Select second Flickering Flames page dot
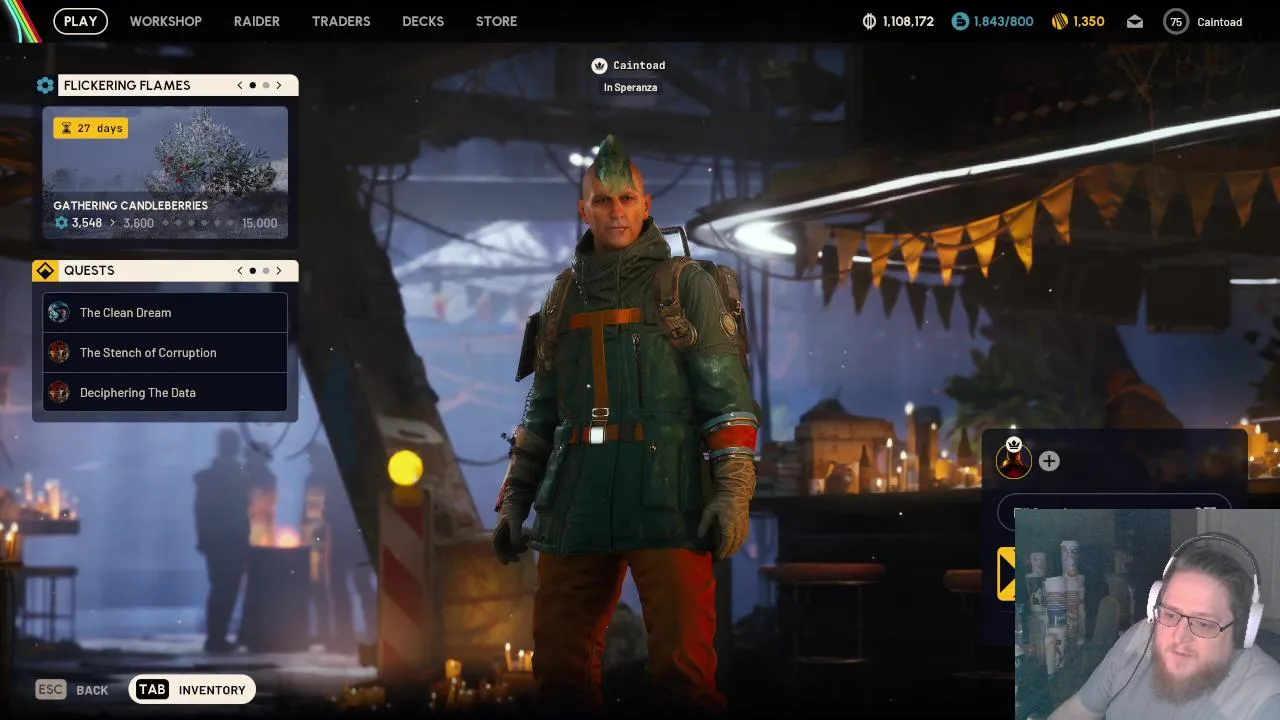The image size is (1280, 720). click(266, 85)
